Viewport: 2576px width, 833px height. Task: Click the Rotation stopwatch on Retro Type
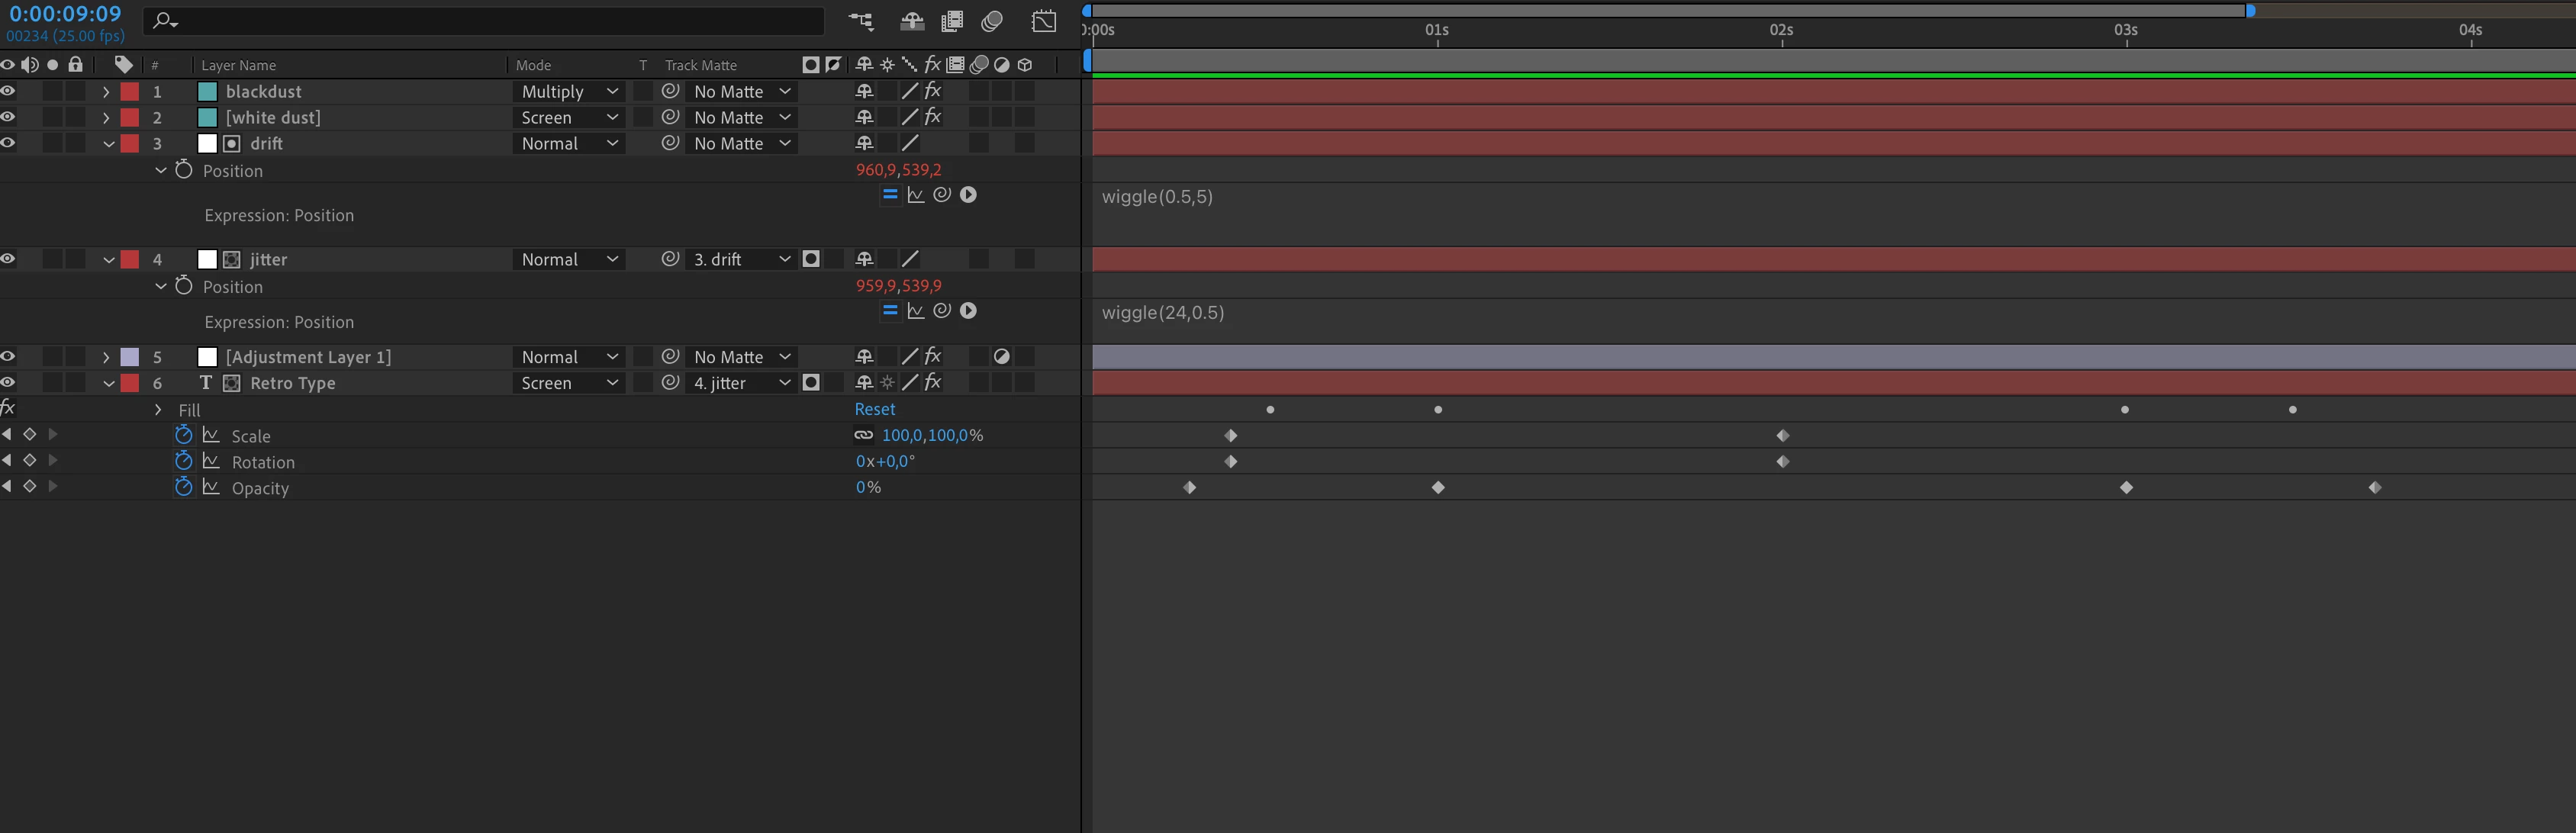pyautogui.click(x=183, y=461)
